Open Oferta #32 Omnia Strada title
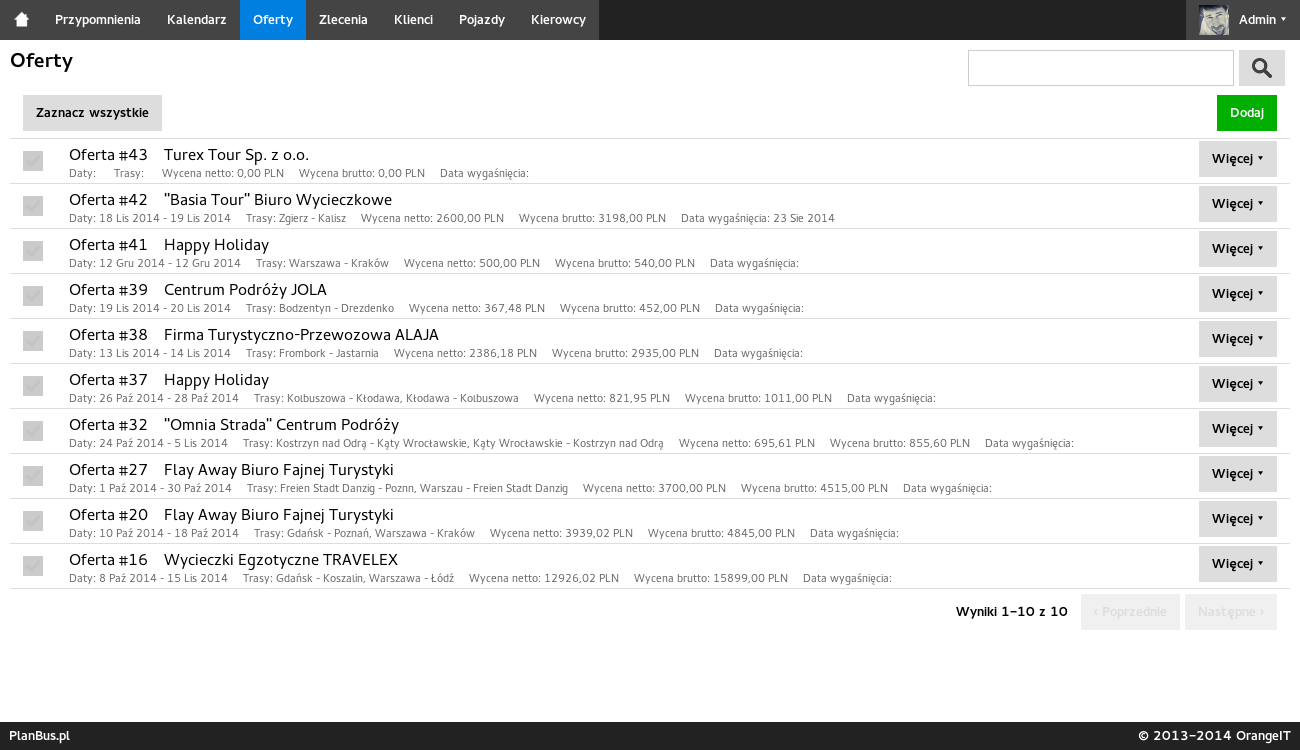Screen dimensions: 1300x750 [x=234, y=425]
